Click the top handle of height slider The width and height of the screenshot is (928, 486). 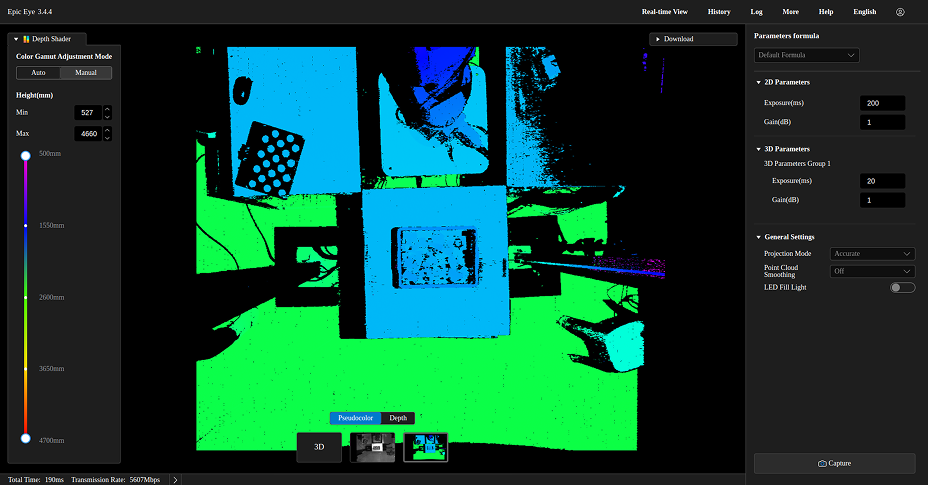coord(26,155)
